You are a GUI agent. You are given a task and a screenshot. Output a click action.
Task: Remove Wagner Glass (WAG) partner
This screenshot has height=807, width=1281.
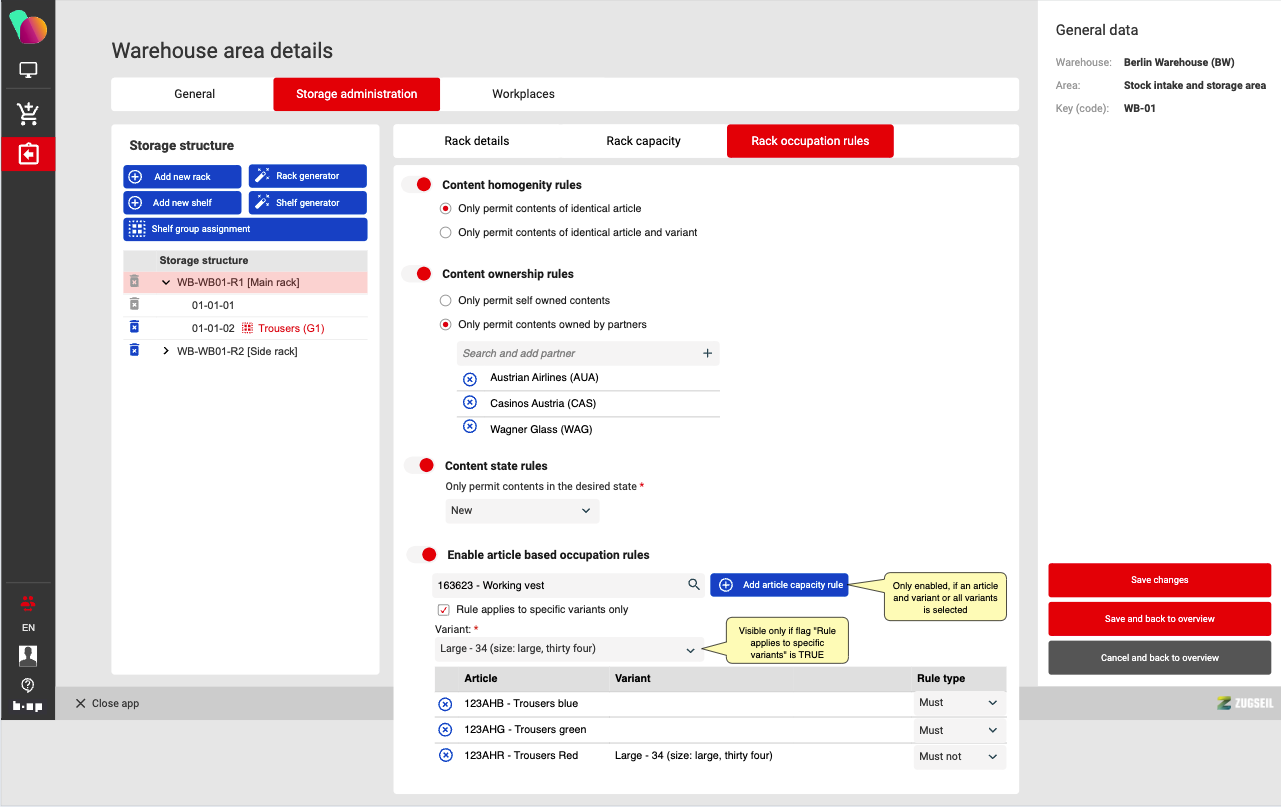[x=470, y=427]
